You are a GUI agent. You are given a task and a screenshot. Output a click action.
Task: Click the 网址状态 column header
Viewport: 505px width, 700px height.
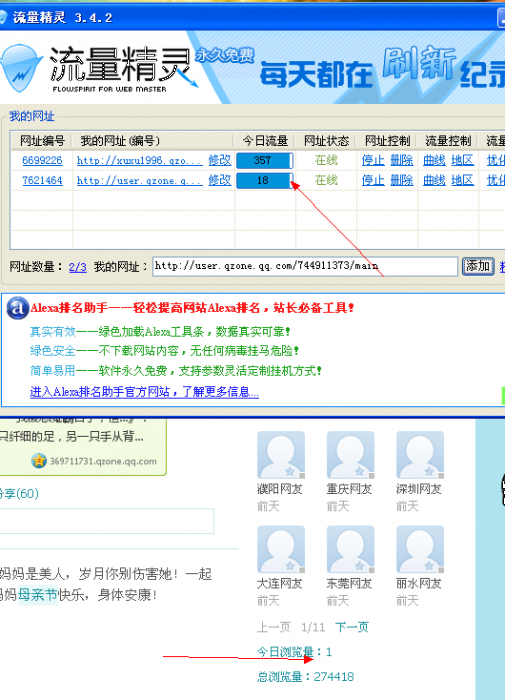326,141
